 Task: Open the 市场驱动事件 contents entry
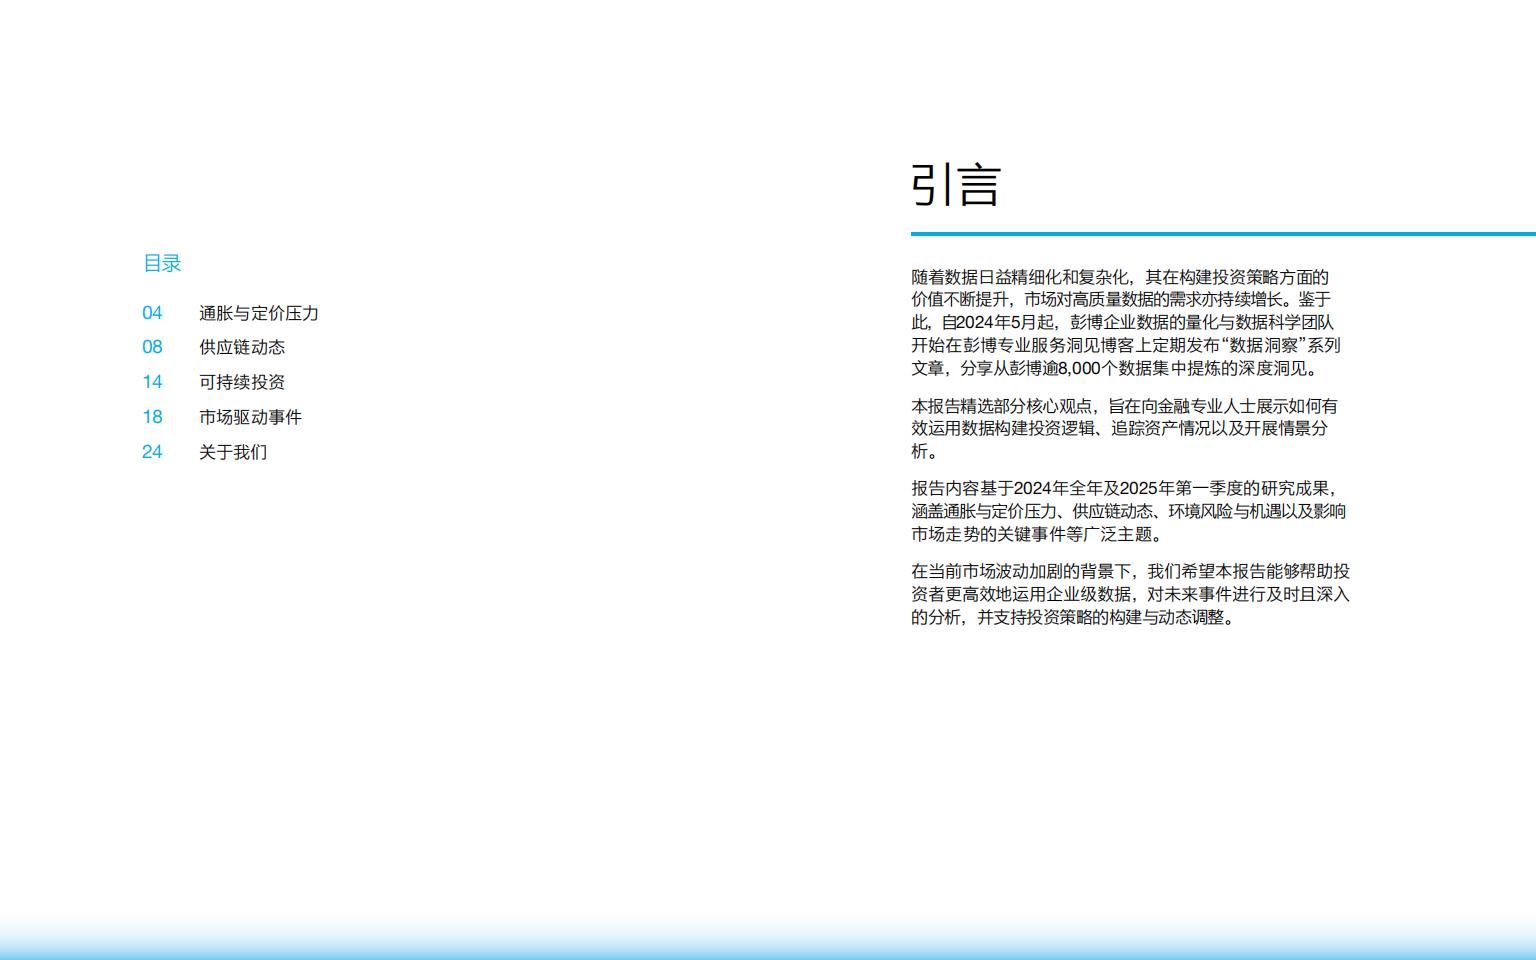pyautogui.click(x=250, y=417)
